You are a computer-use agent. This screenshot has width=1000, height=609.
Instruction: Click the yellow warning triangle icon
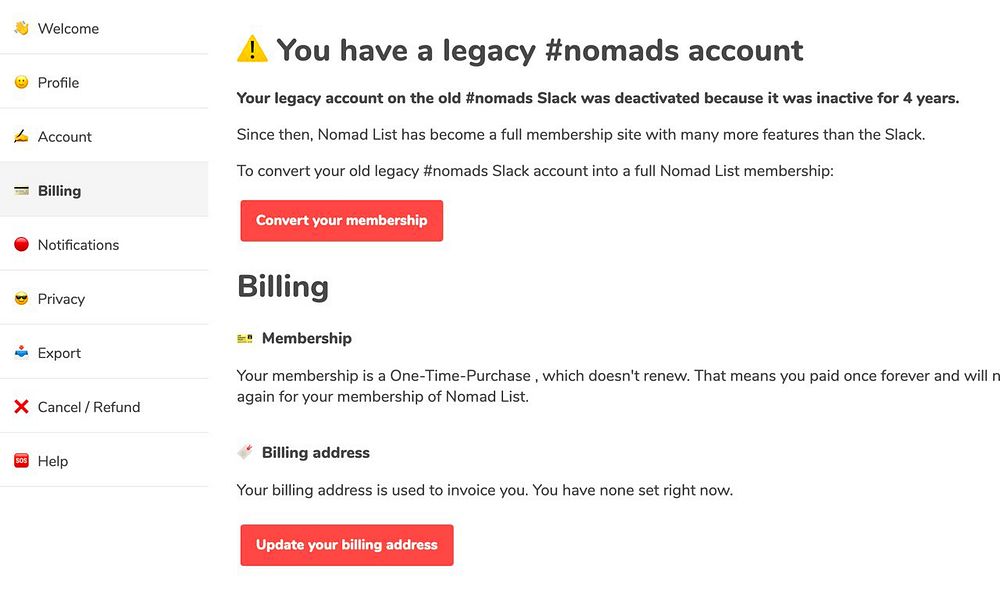coord(252,49)
